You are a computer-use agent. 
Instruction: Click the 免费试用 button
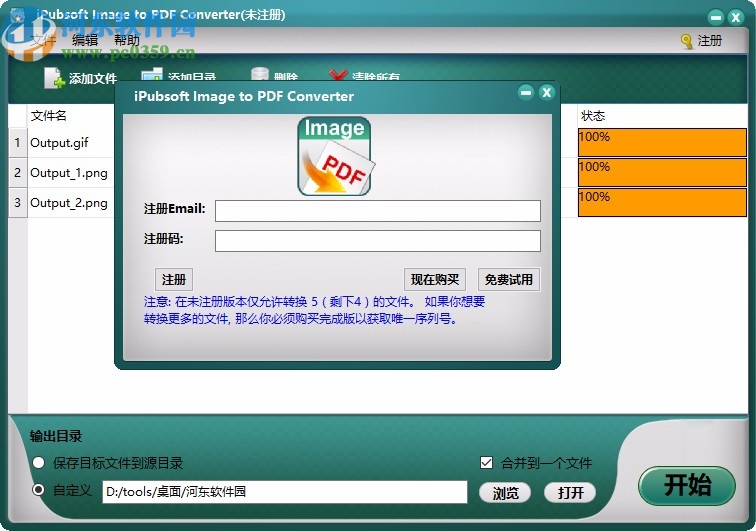pyautogui.click(x=509, y=279)
